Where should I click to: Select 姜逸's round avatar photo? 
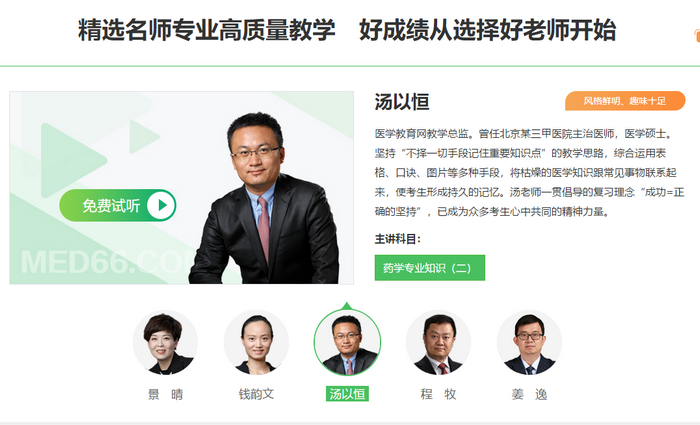[529, 343]
